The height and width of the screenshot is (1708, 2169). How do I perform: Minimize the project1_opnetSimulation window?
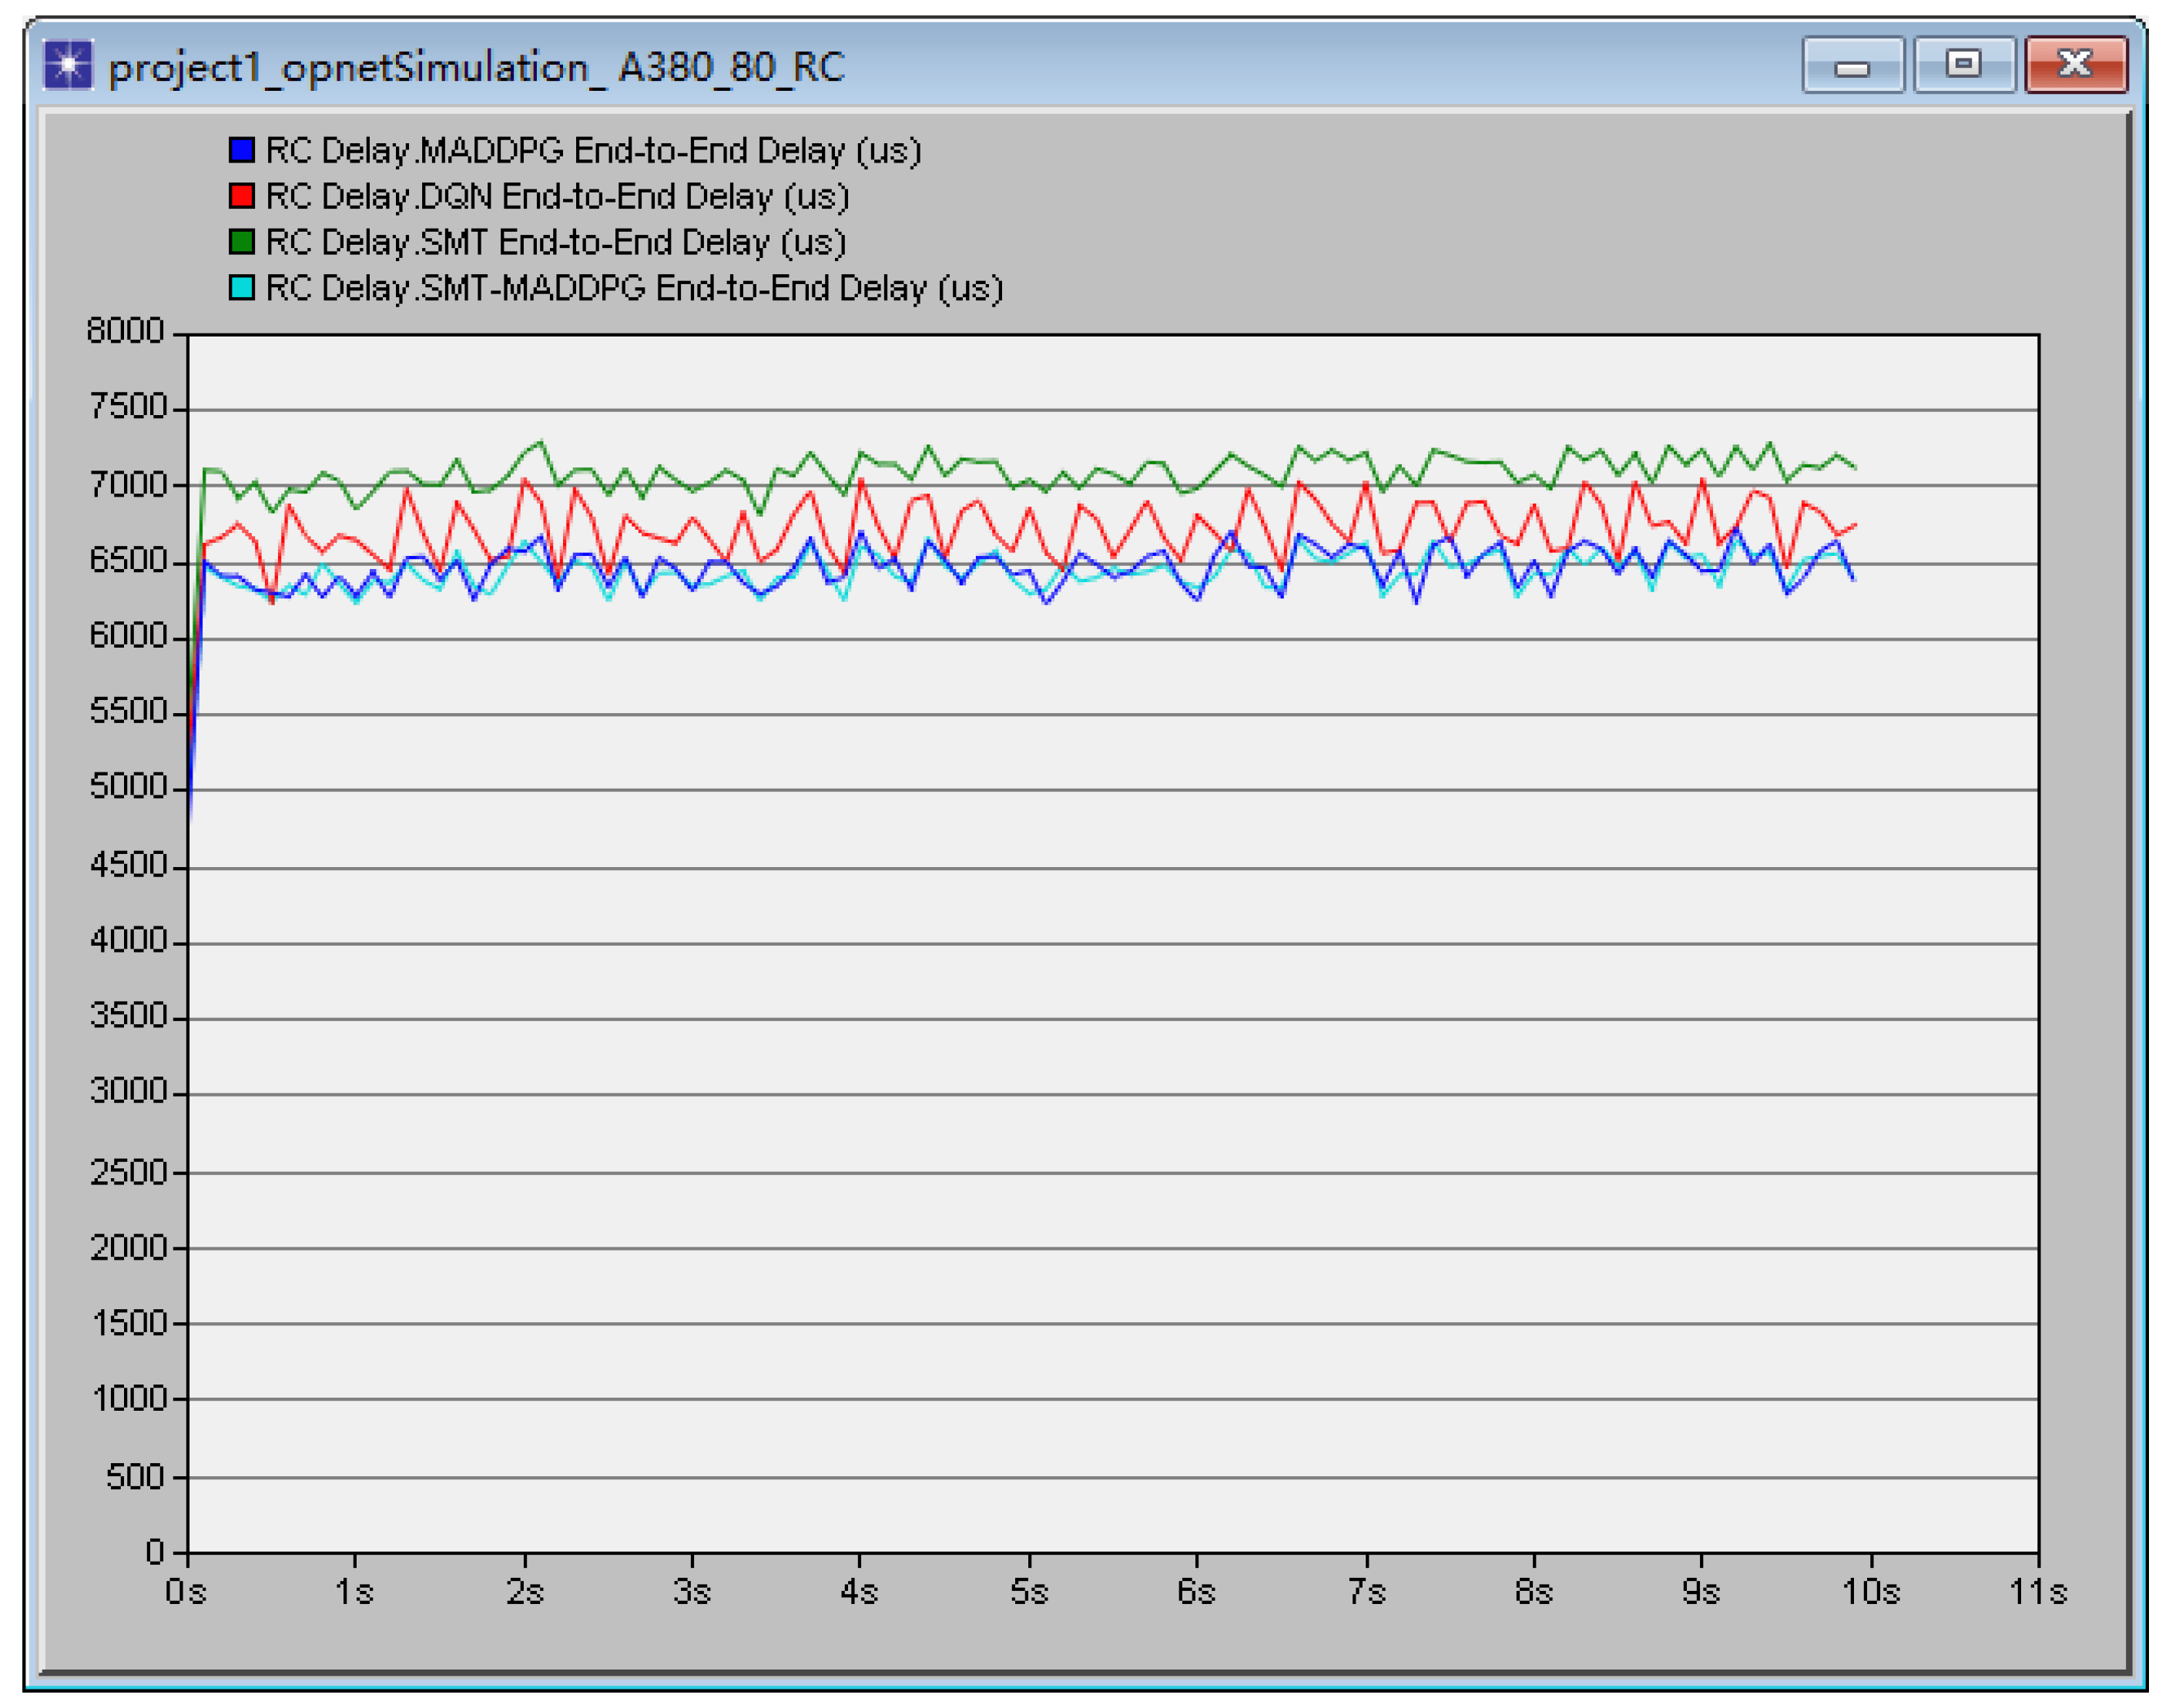1852,66
